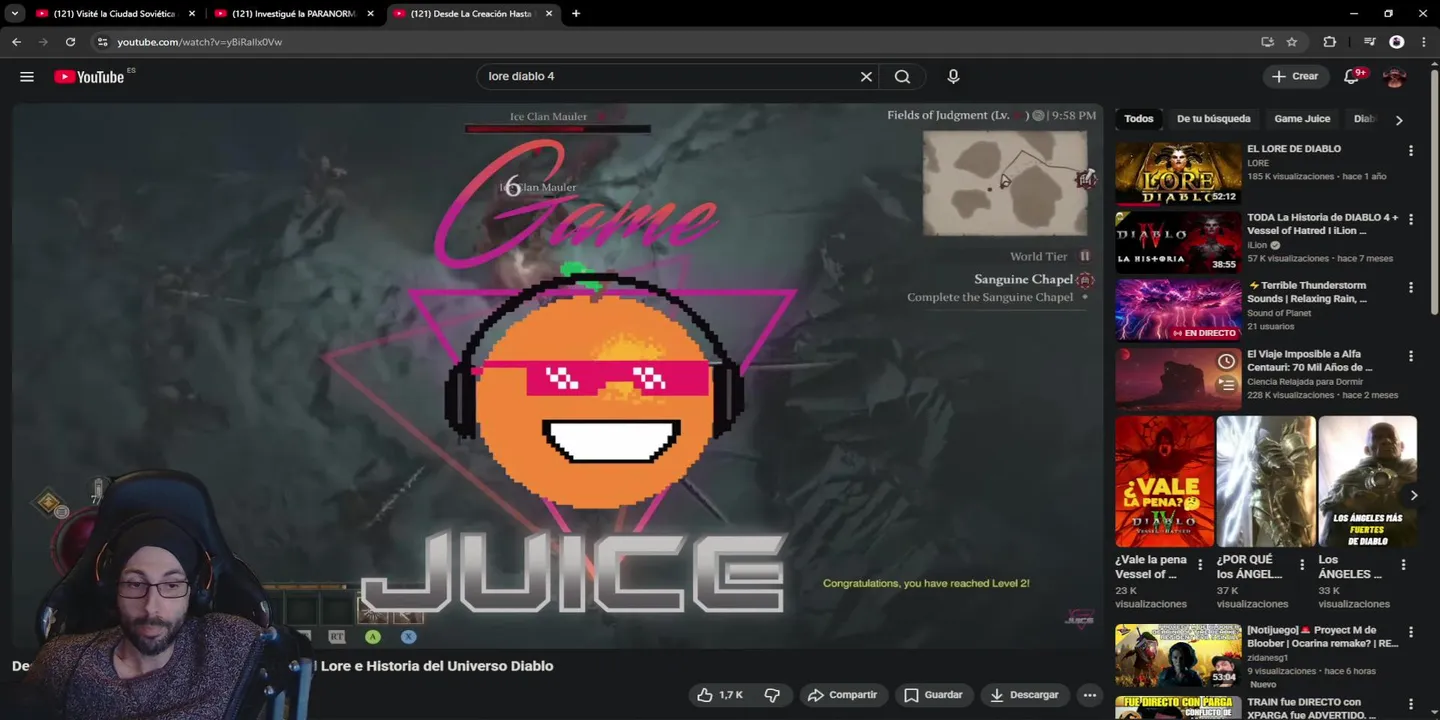Image resolution: width=1440 pixels, height=720 pixels.
Task: Open the DIABLO IV La Historia thumbnail
Action: [1178, 241]
